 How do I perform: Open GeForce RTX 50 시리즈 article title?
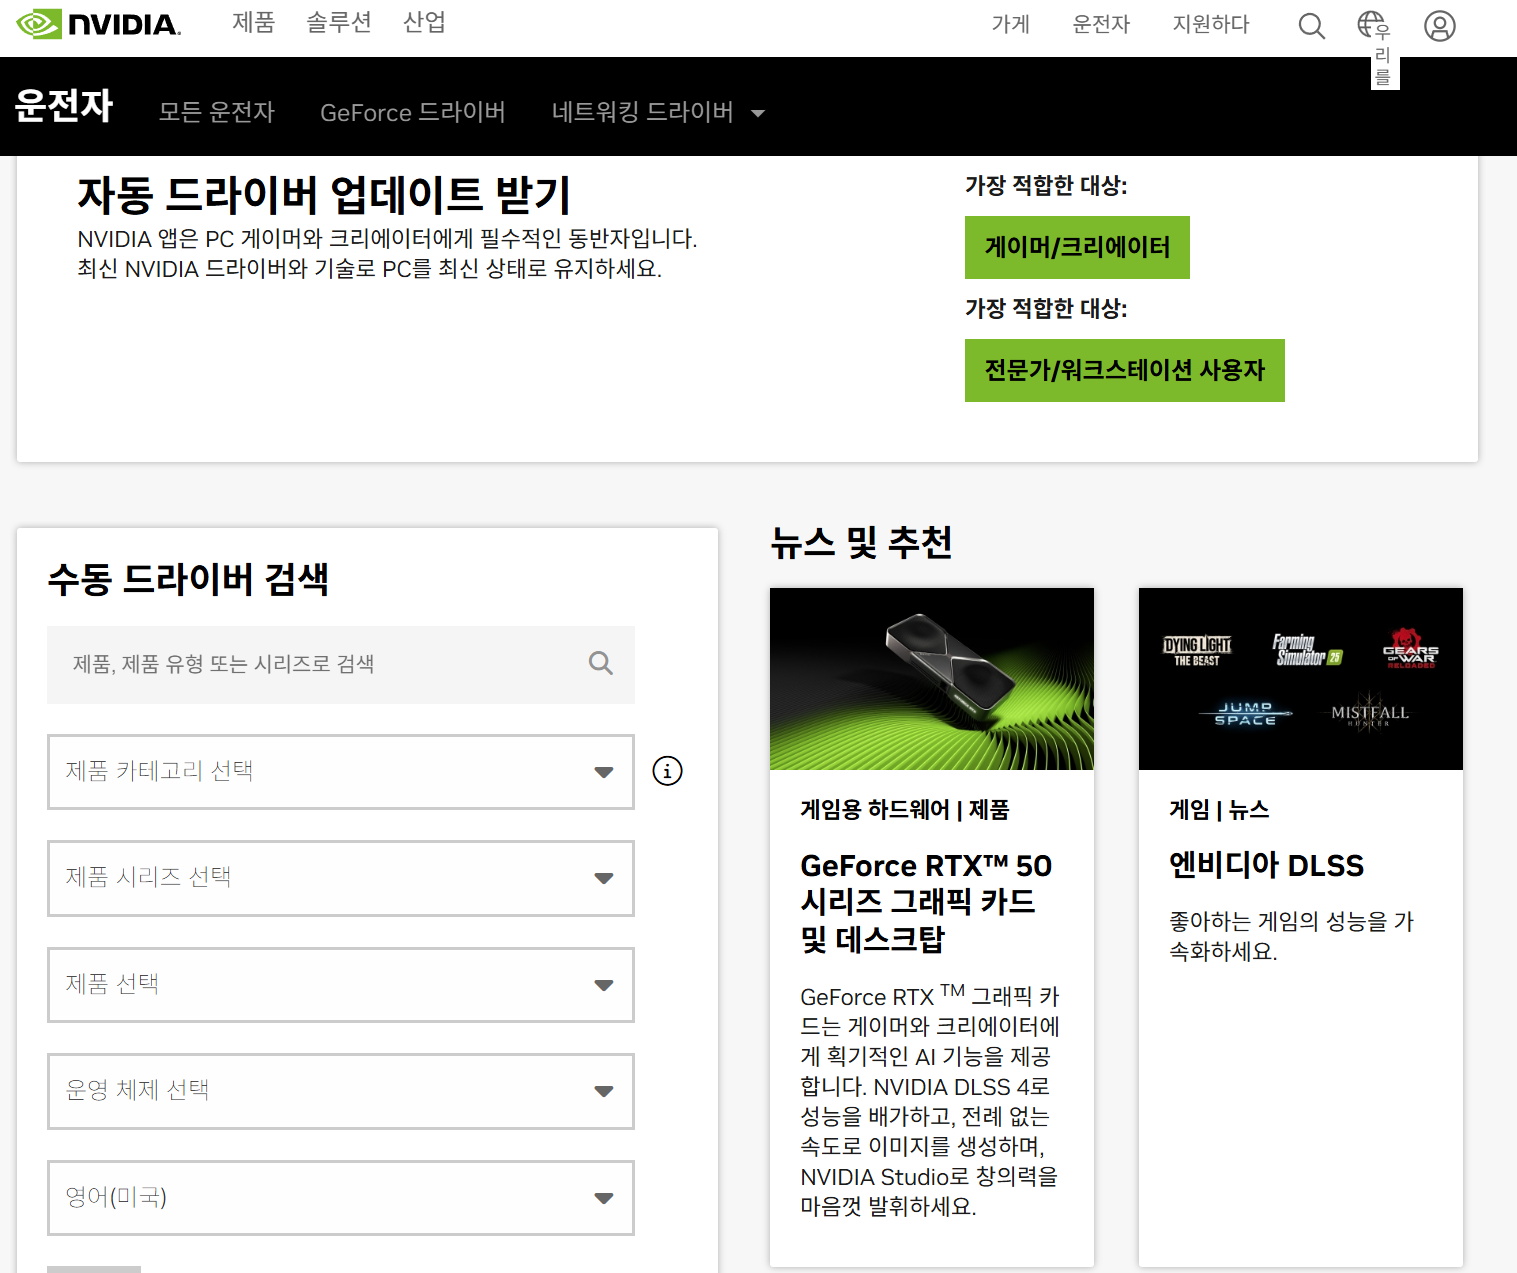click(926, 902)
